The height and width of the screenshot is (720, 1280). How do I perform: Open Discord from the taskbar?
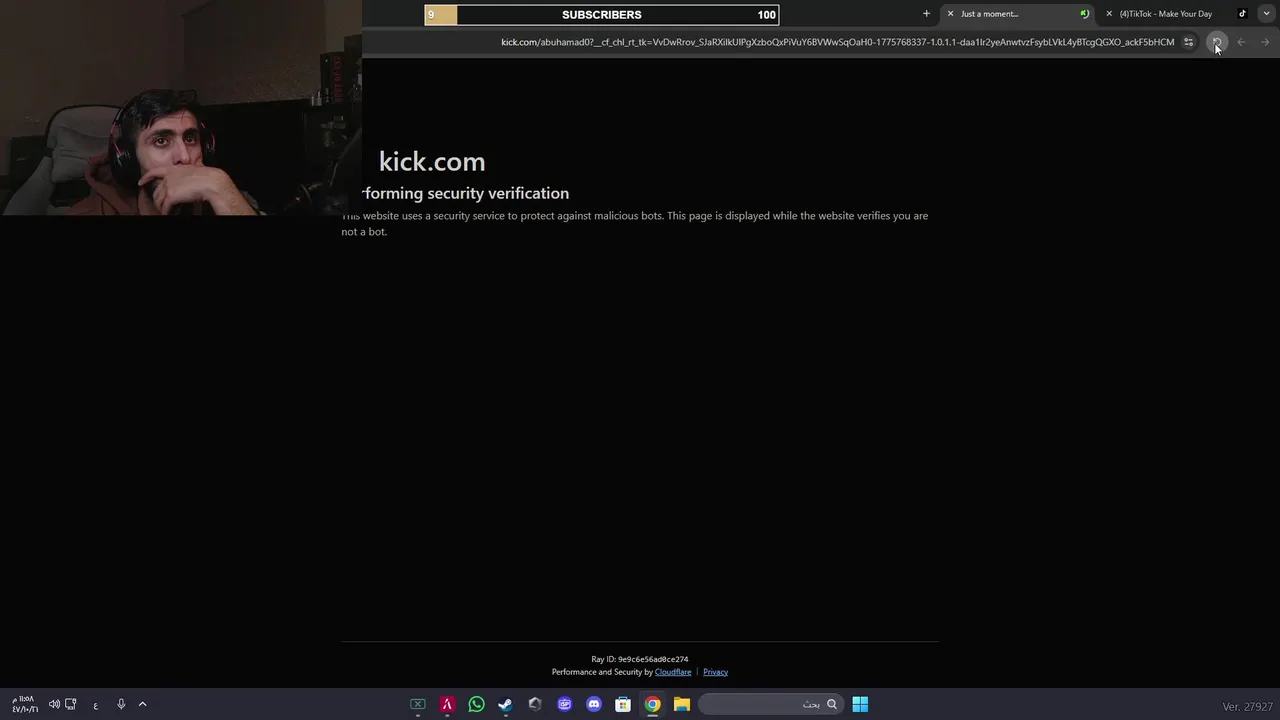594,704
